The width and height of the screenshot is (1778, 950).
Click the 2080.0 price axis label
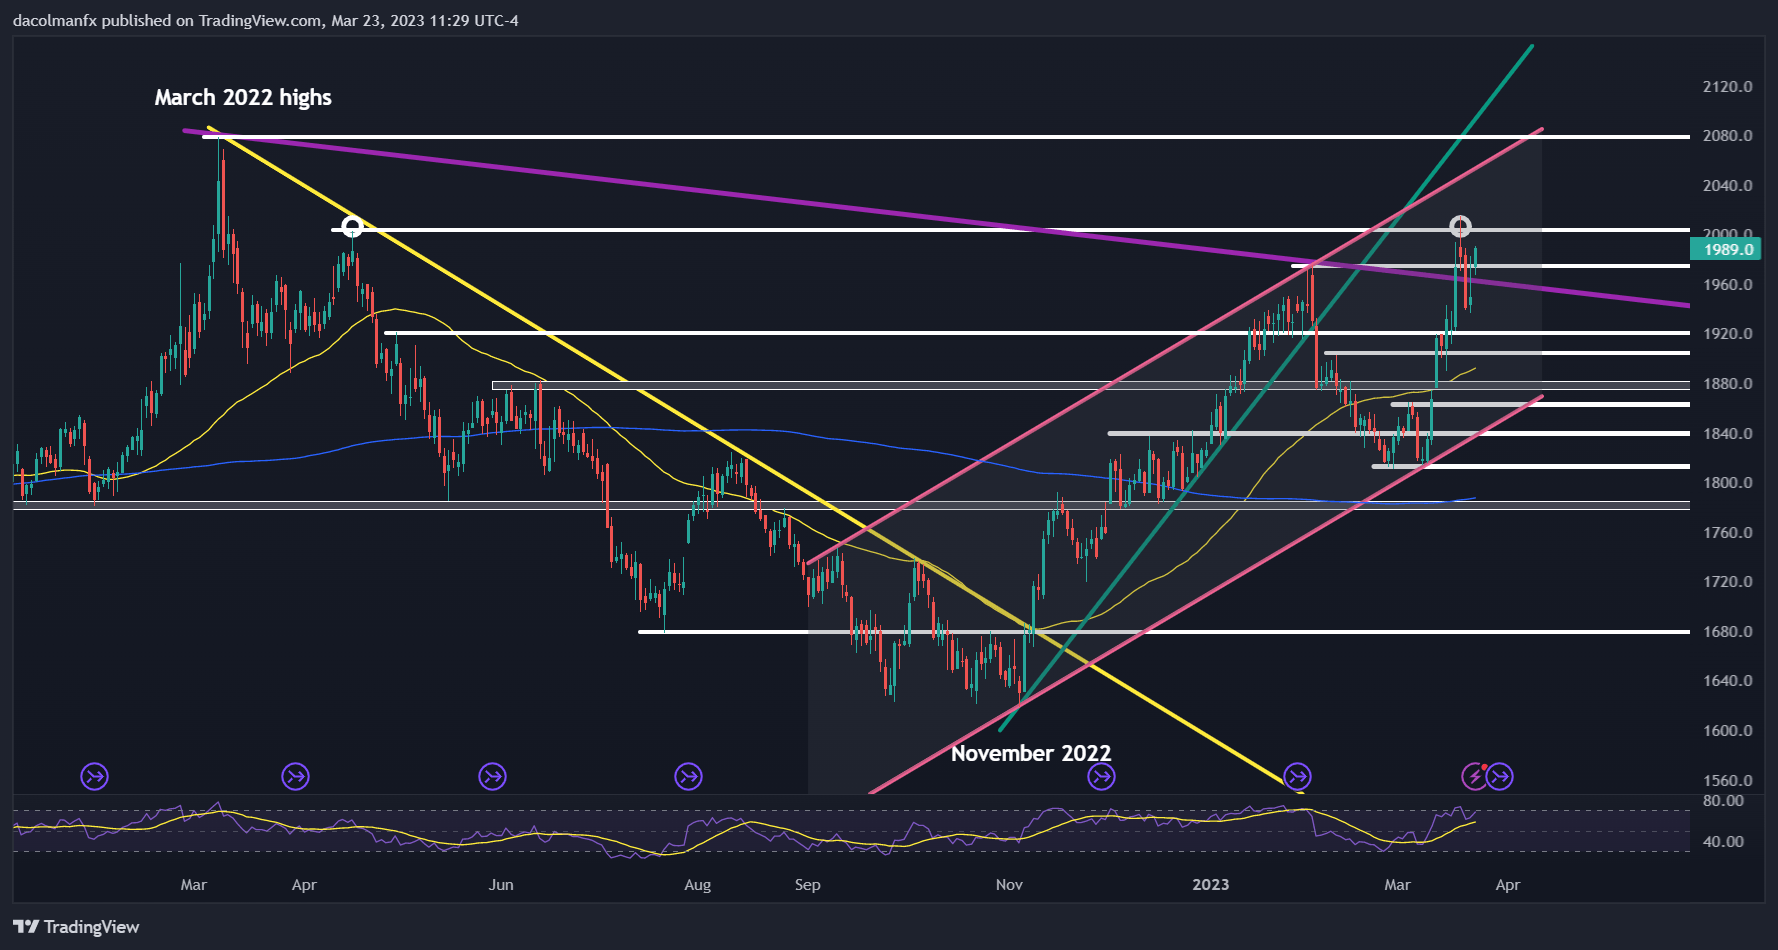coord(1728,136)
